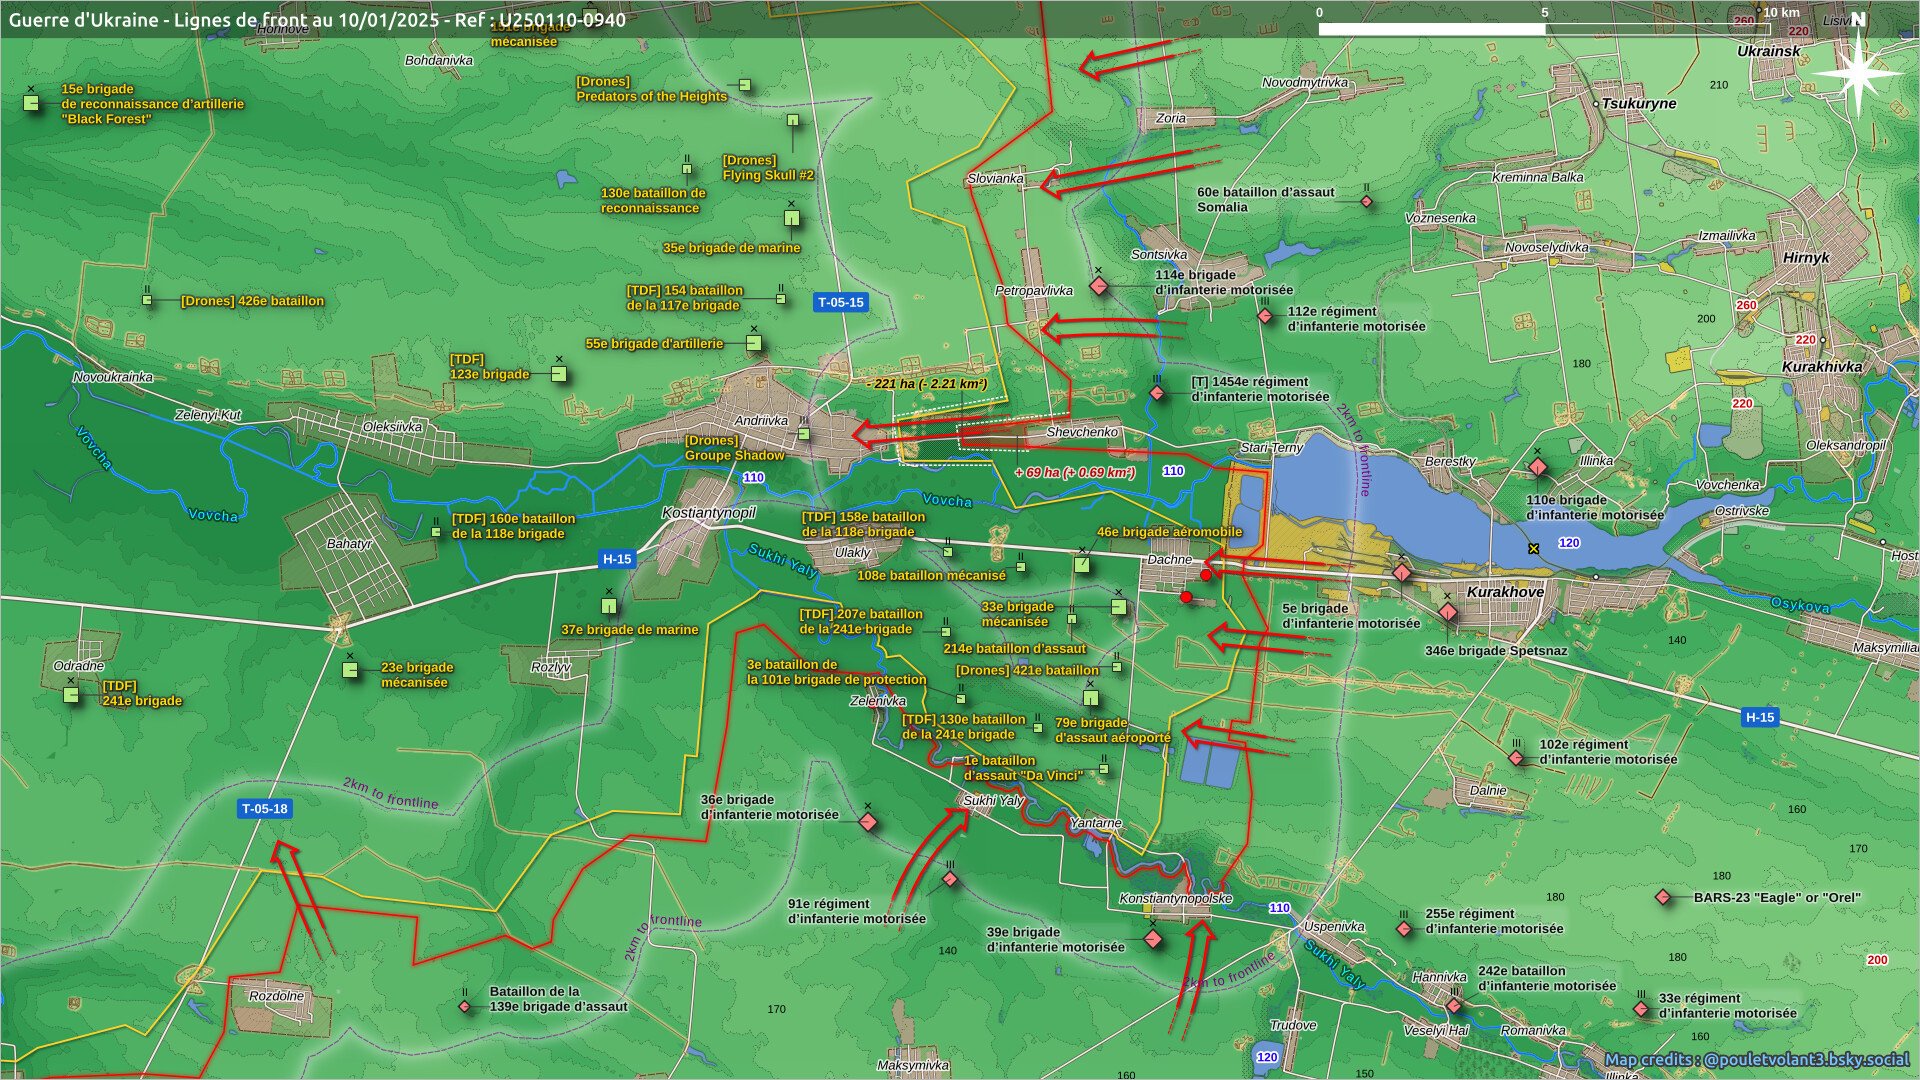
Task: Click the 79e brigade d'assaut aéroporté marker
Action: pyautogui.click(x=1091, y=698)
